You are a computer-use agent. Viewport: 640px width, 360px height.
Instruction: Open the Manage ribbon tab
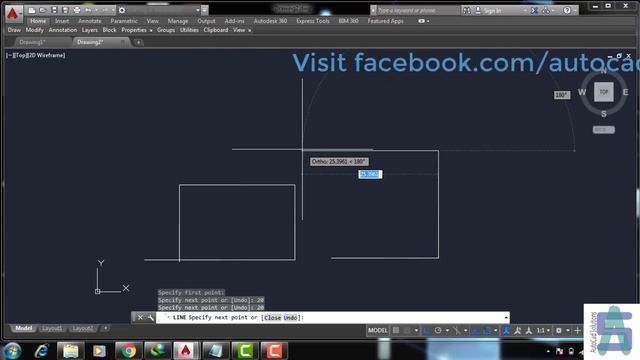178,21
